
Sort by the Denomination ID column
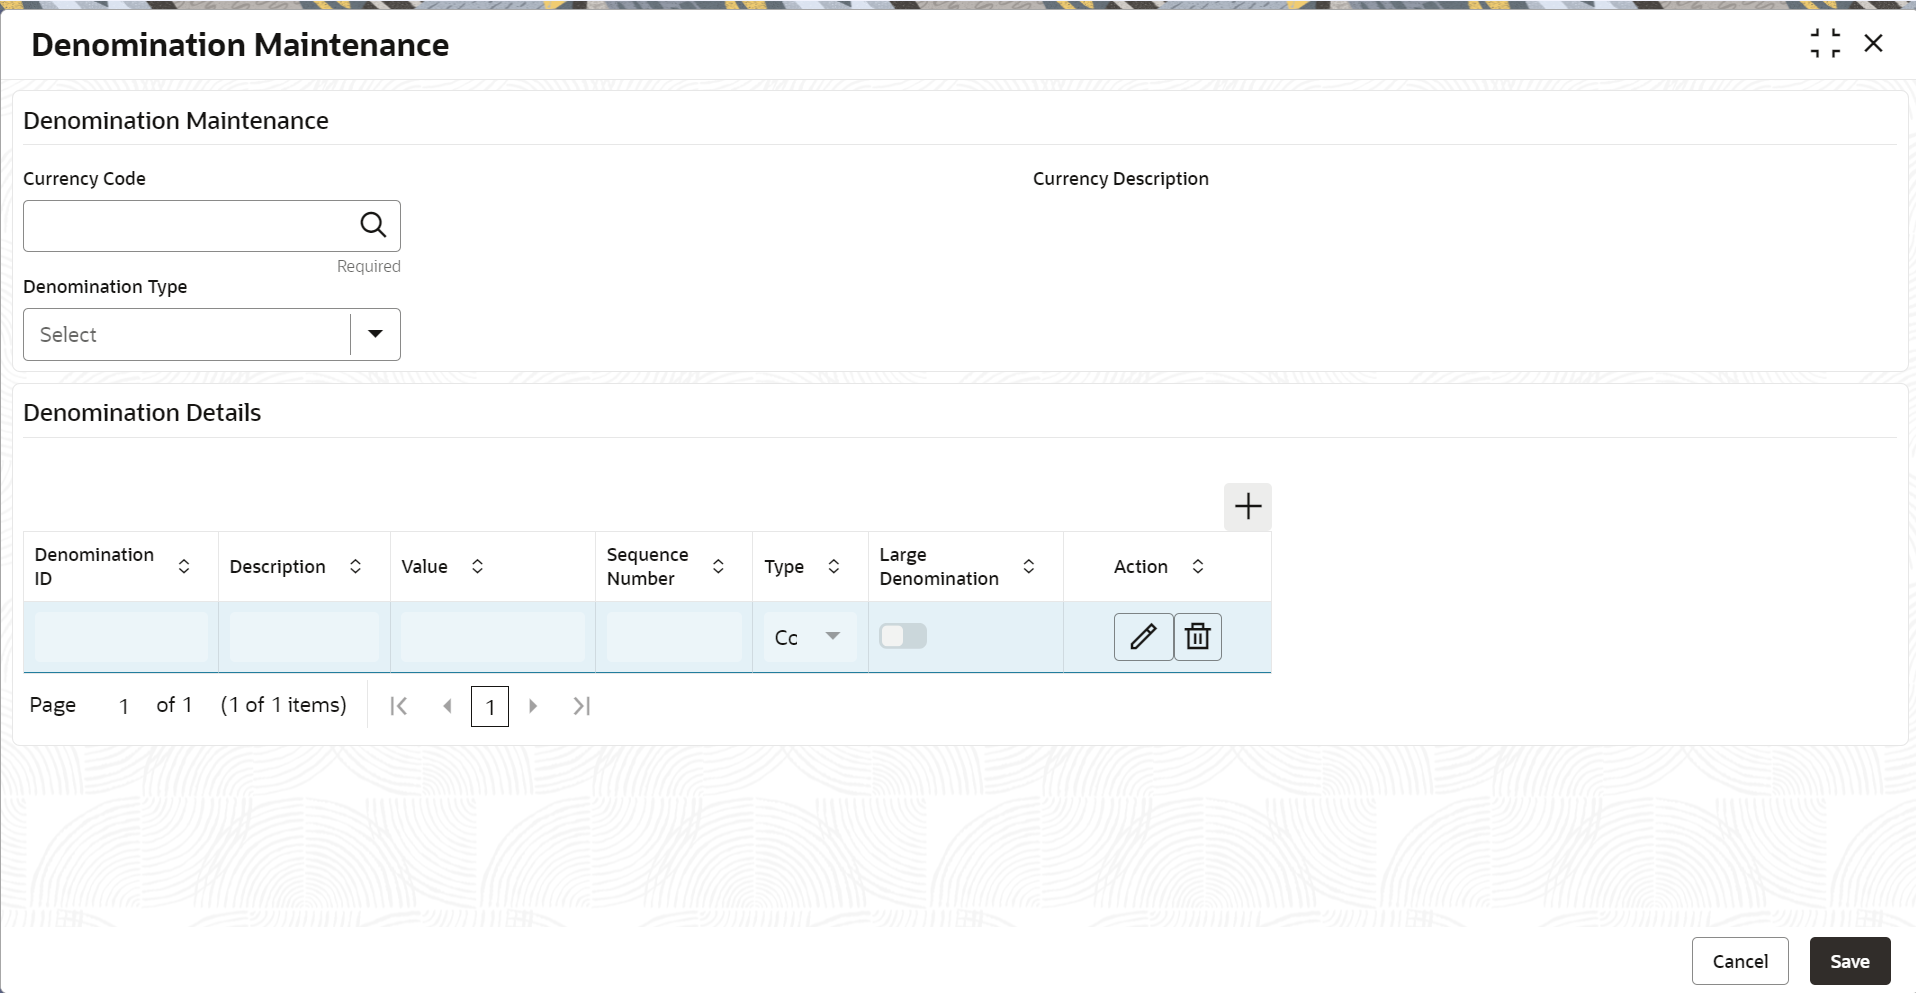pos(184,566)
